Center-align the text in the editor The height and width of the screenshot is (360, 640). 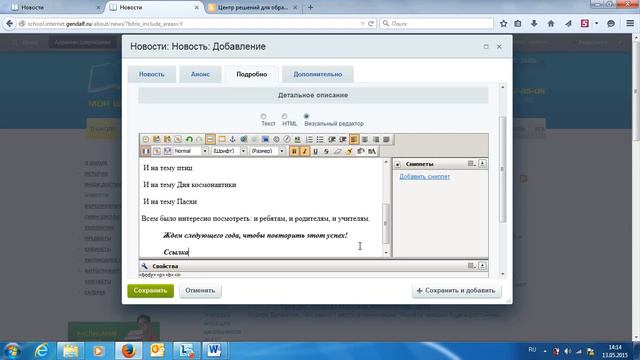364,140
